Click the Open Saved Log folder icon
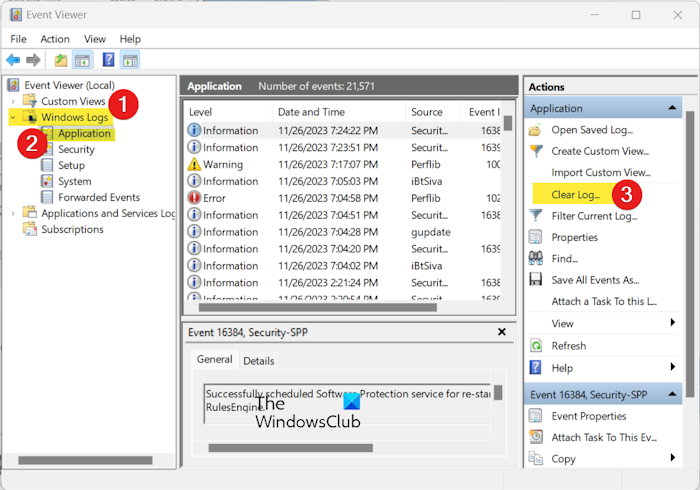This screenshot has width=700, height=490. 535,130
